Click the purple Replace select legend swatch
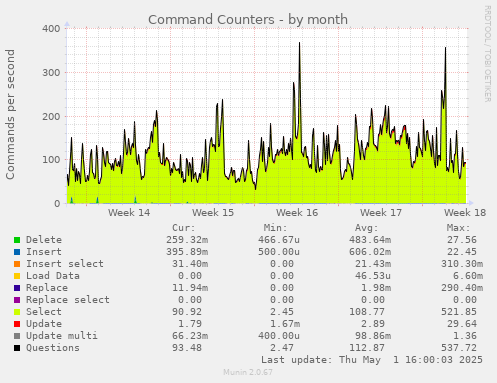This screenshot has height=383, width=497. [17, 300]
